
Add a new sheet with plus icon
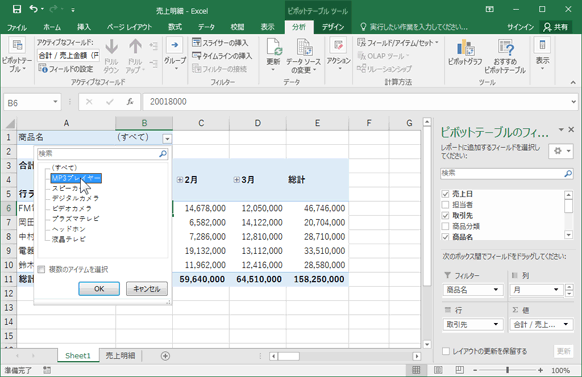click(165, 356)
